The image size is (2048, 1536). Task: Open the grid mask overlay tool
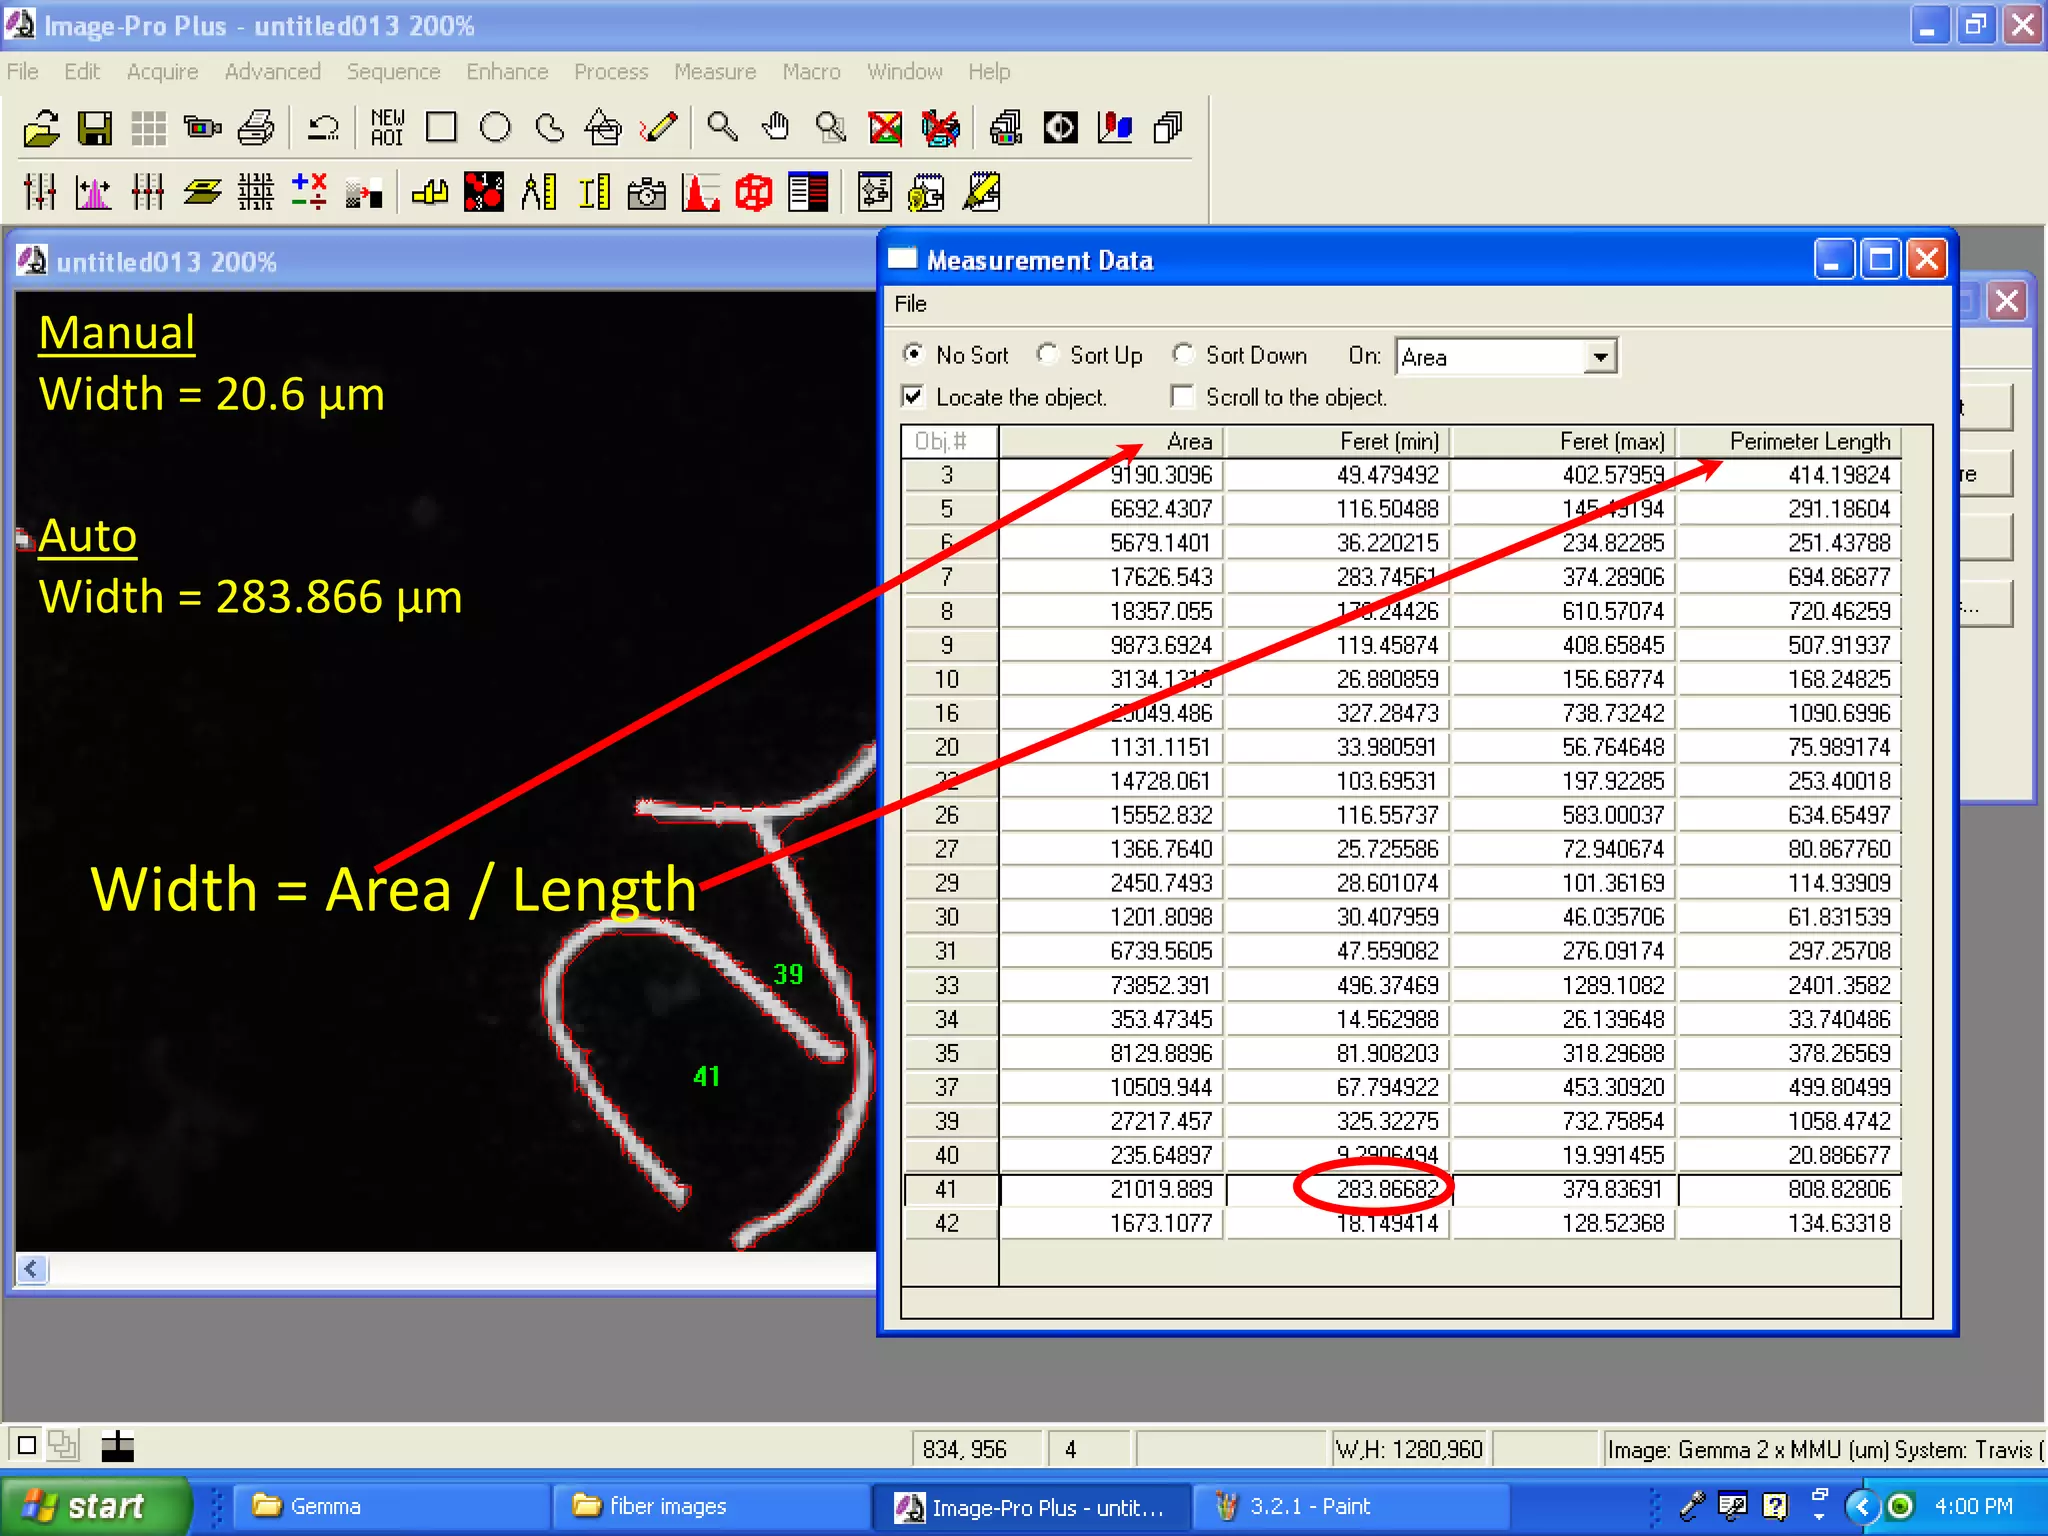pos(256,191)
